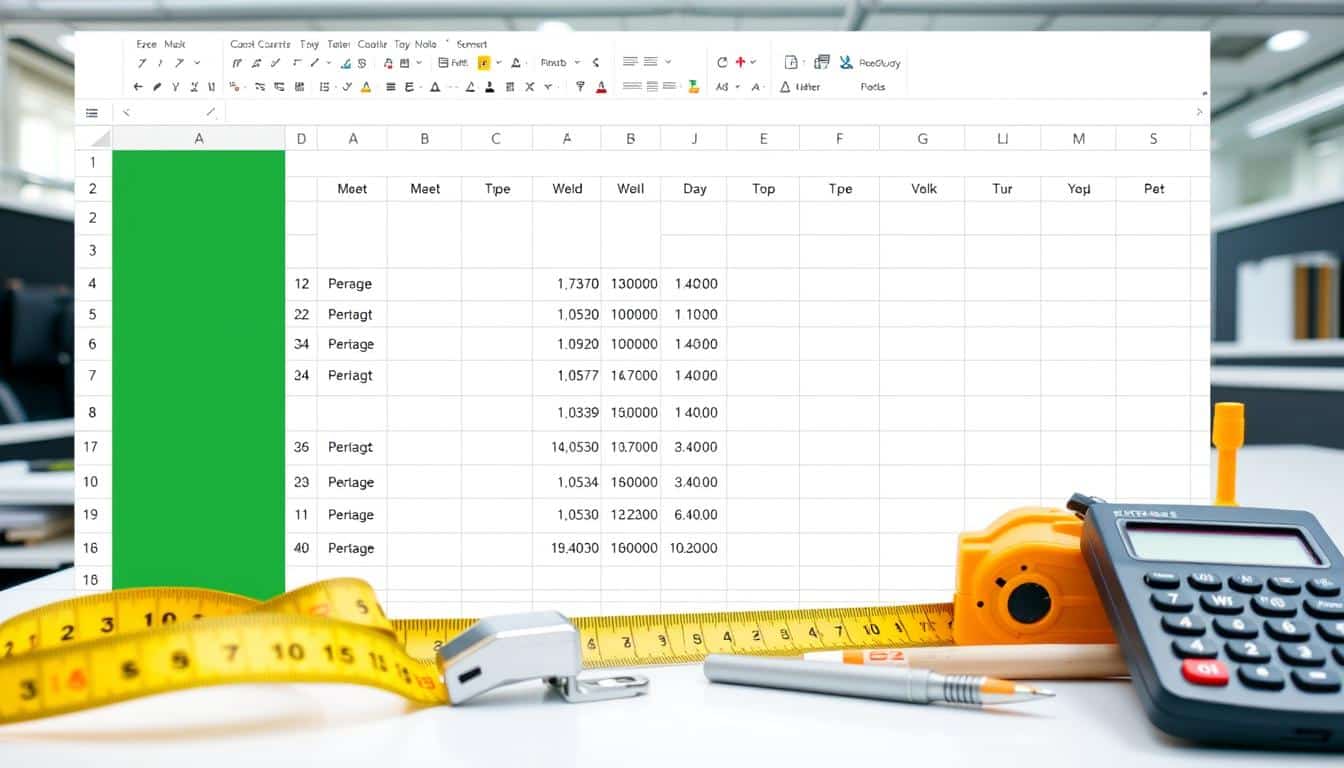Expand the chevron after the slash icons top-left
1344x768 pixels.
(197, 62)
